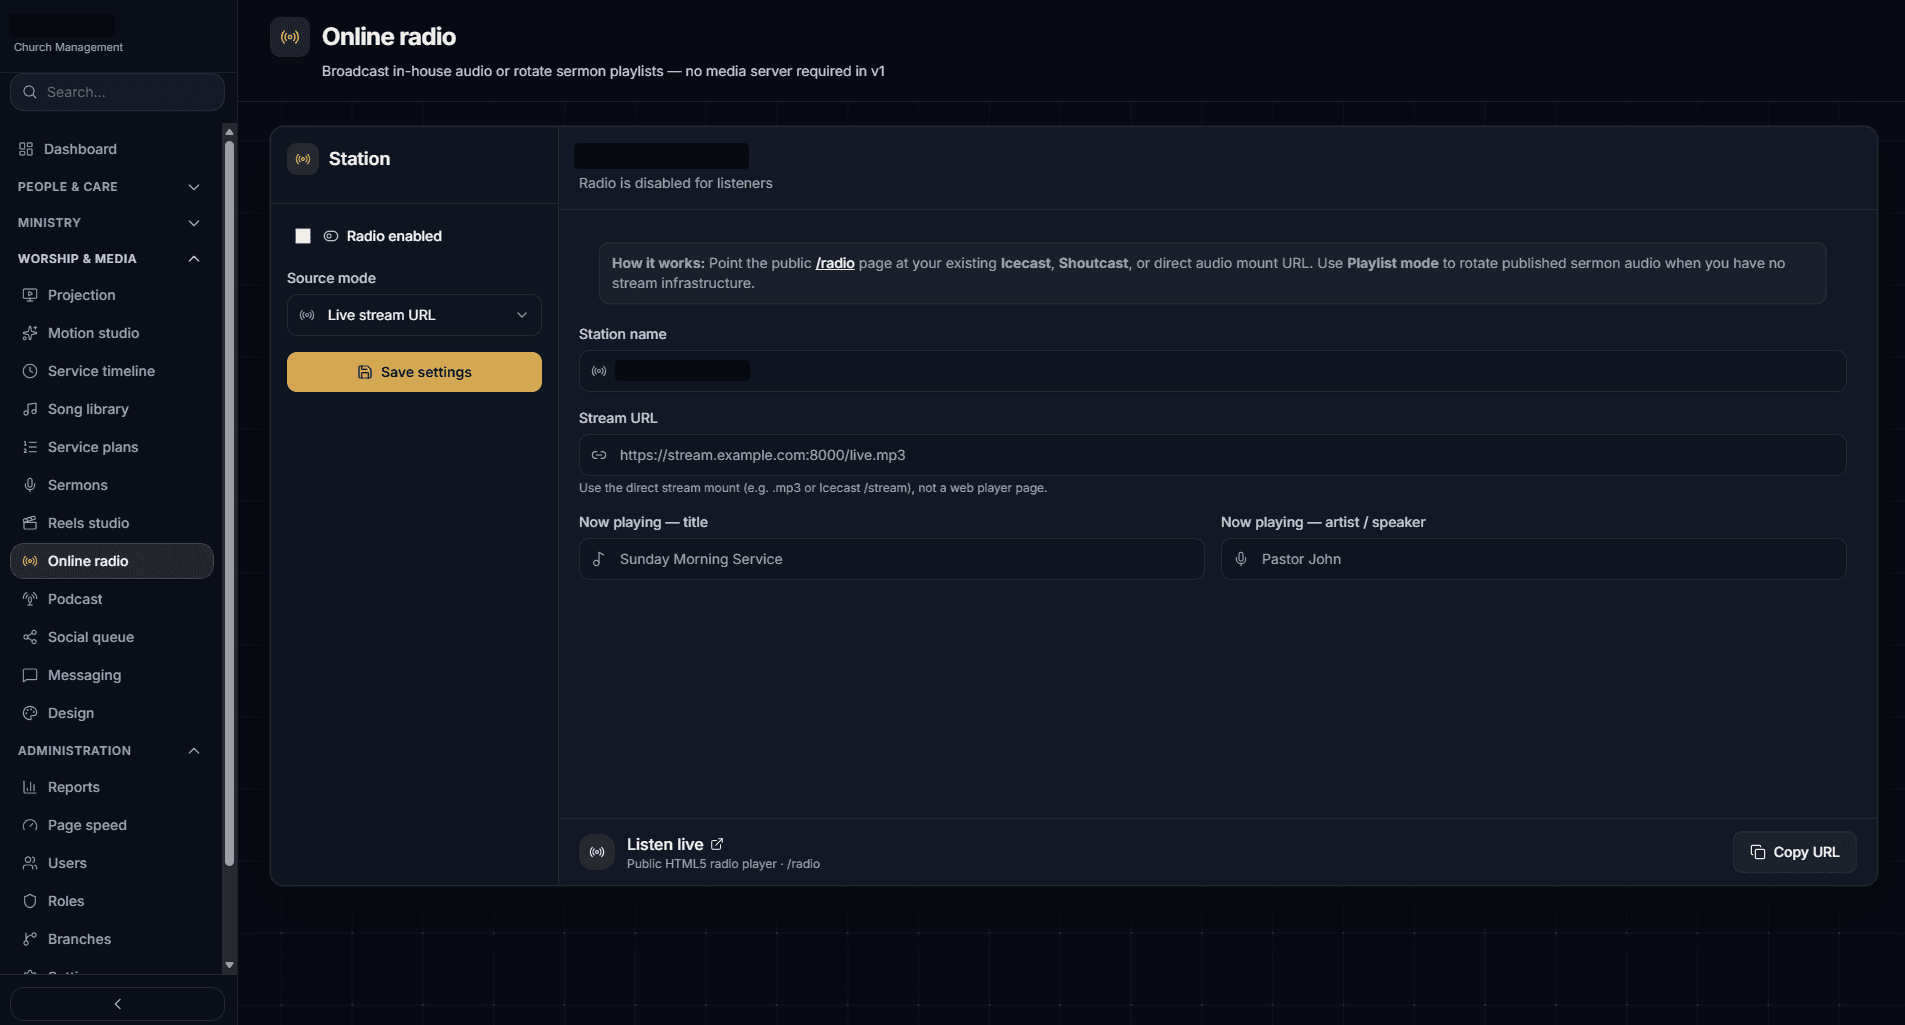Open Service plans in sidebar

(x=112, y=447)
